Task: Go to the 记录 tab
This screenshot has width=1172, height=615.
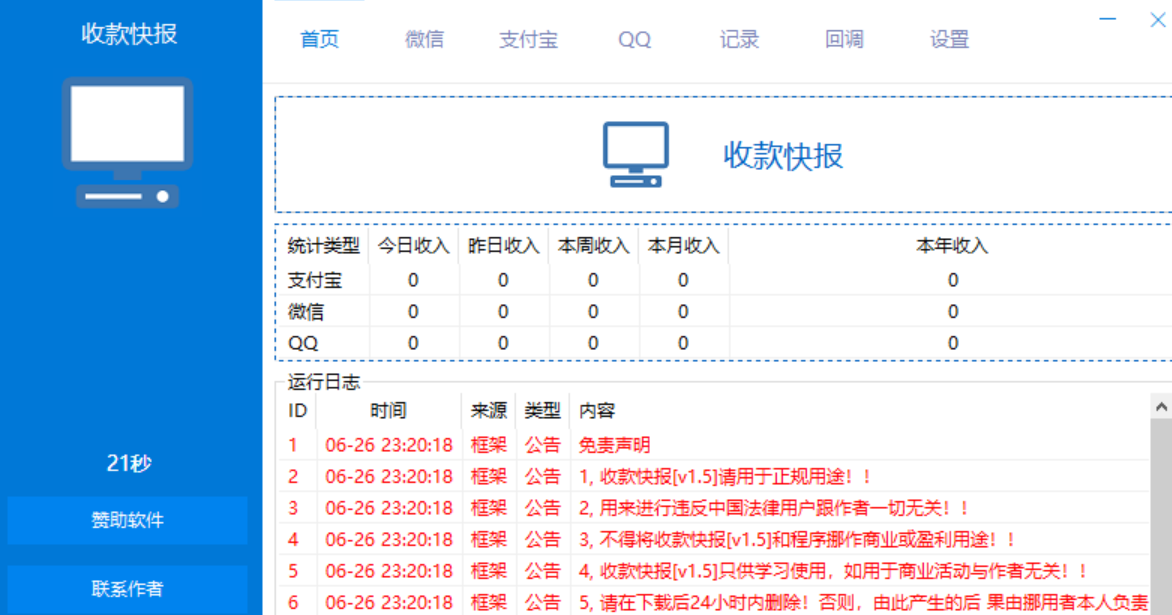Action: click(x=739, y=40)
